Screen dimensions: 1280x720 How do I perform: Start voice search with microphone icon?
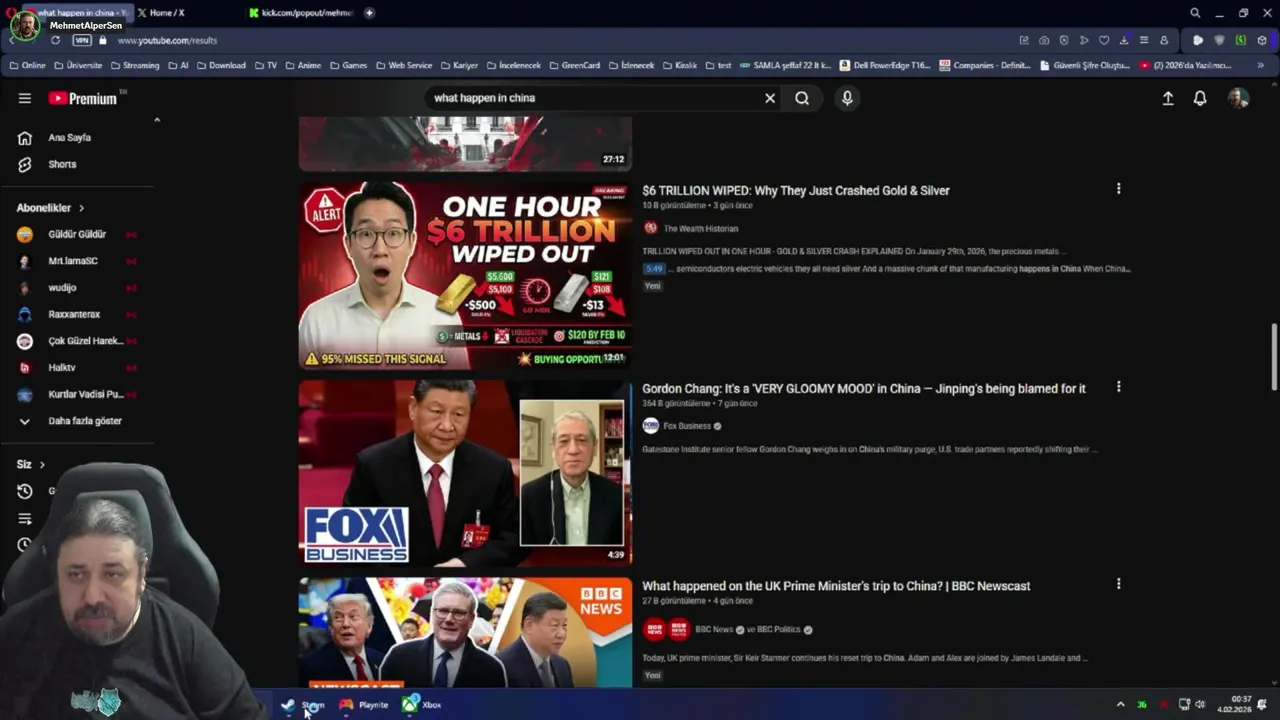click(847, 98)
